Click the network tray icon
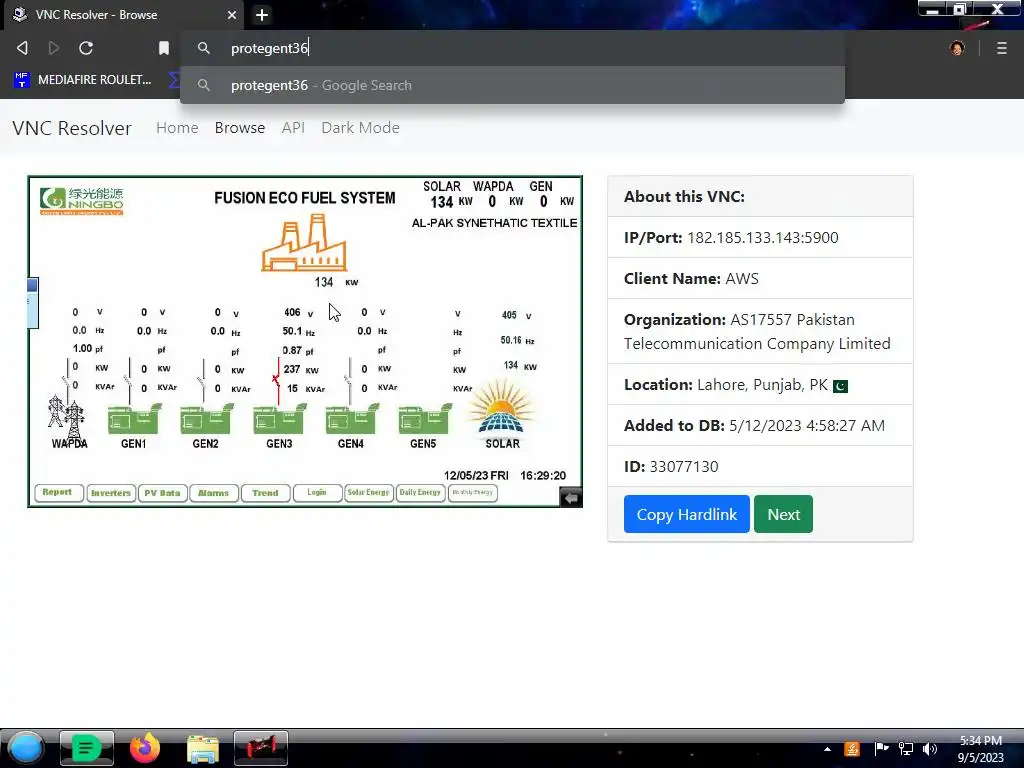This screenshot has width=1024, height=768. pos(906,749)
